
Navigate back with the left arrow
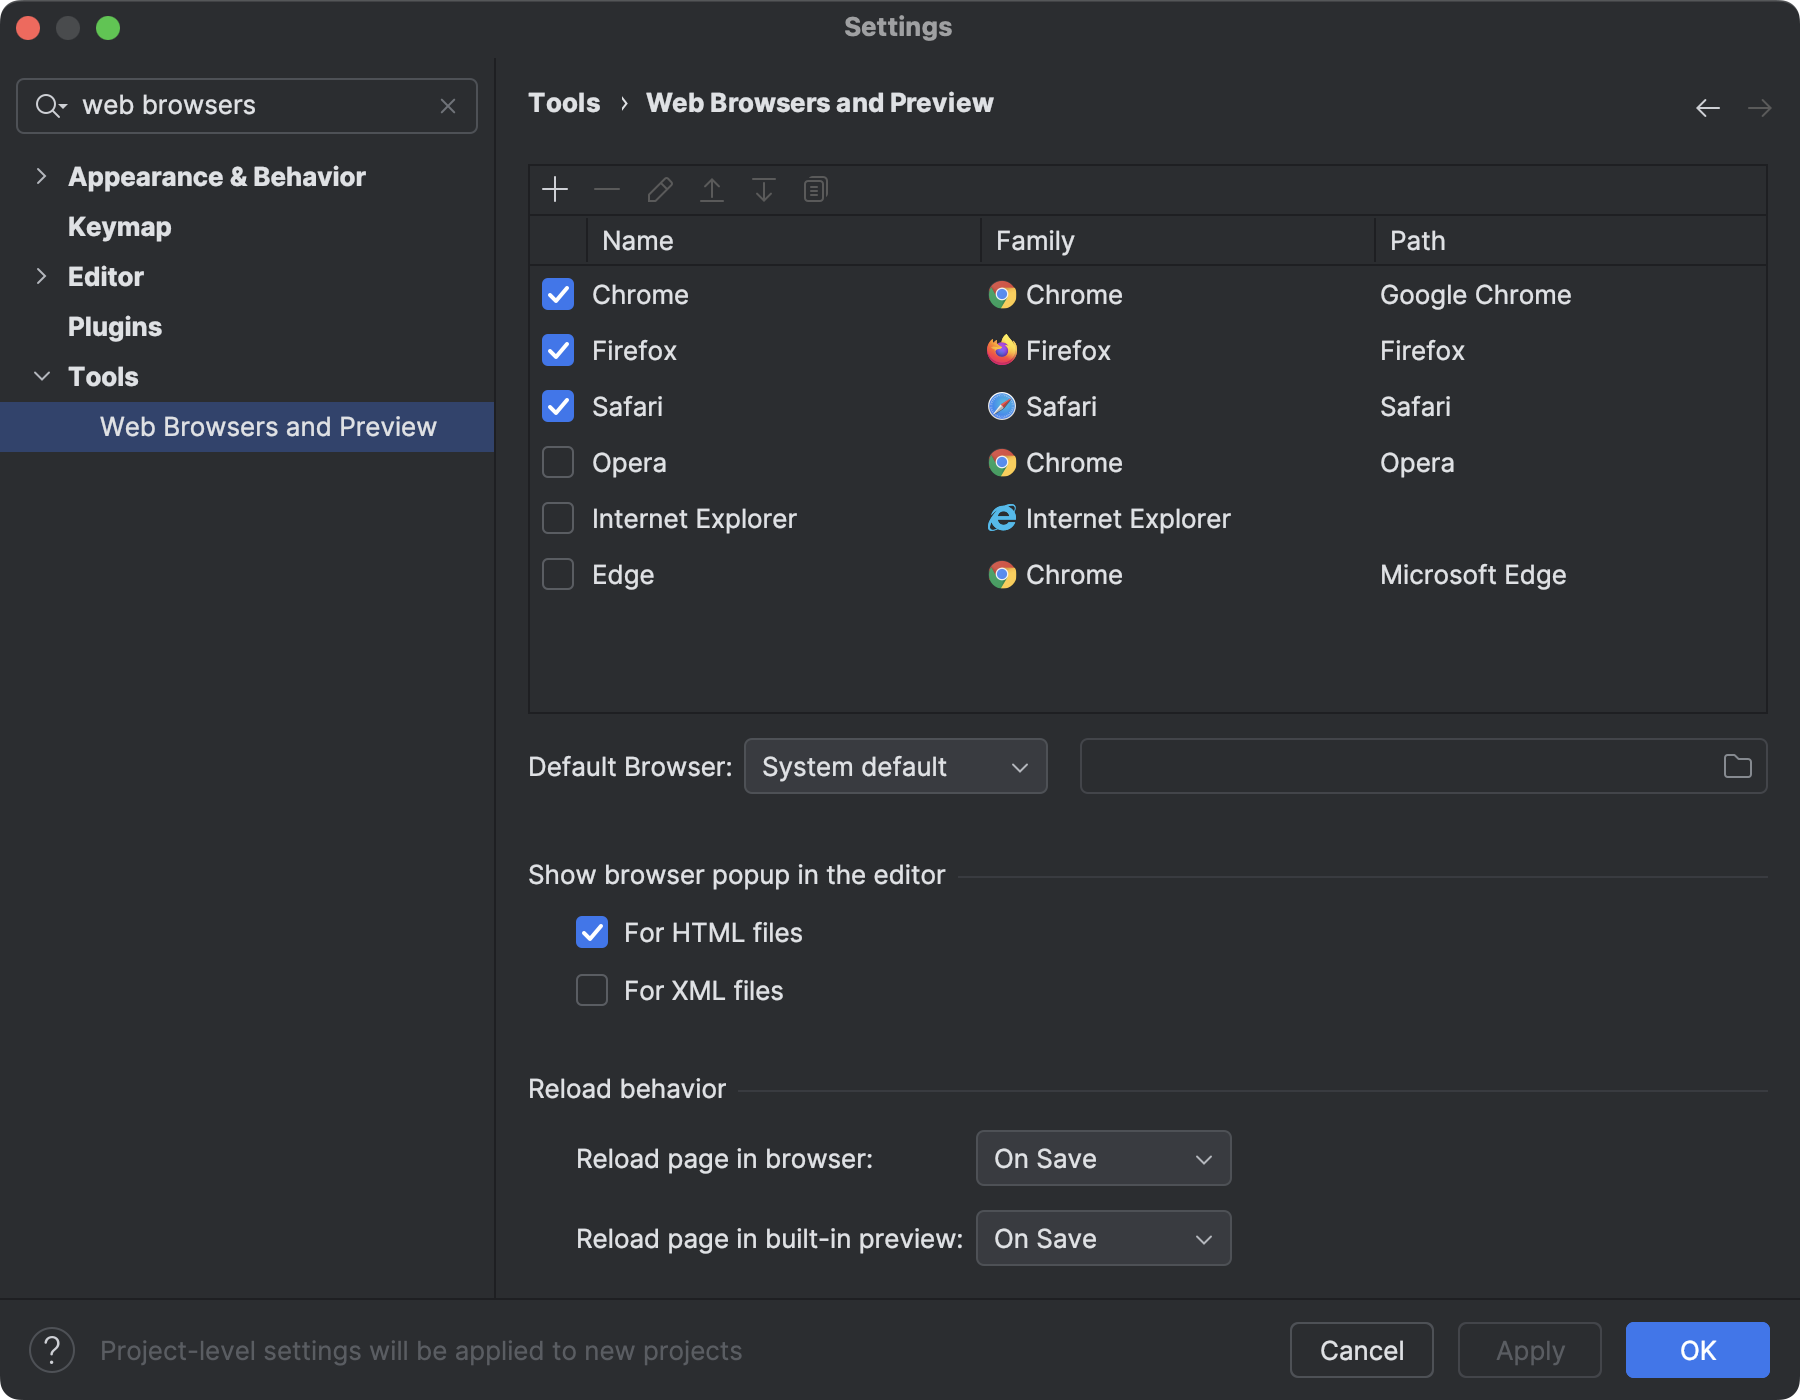(x=1706, y=107)
